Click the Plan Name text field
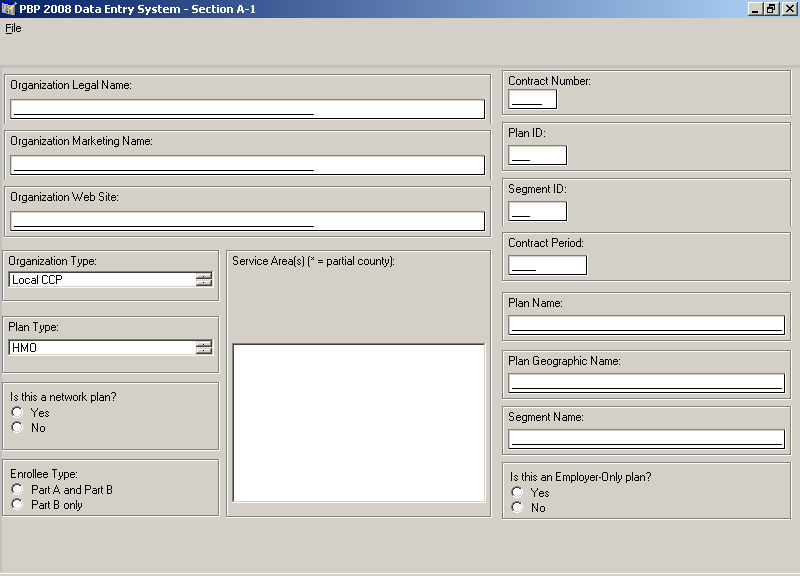 [646, 325]
